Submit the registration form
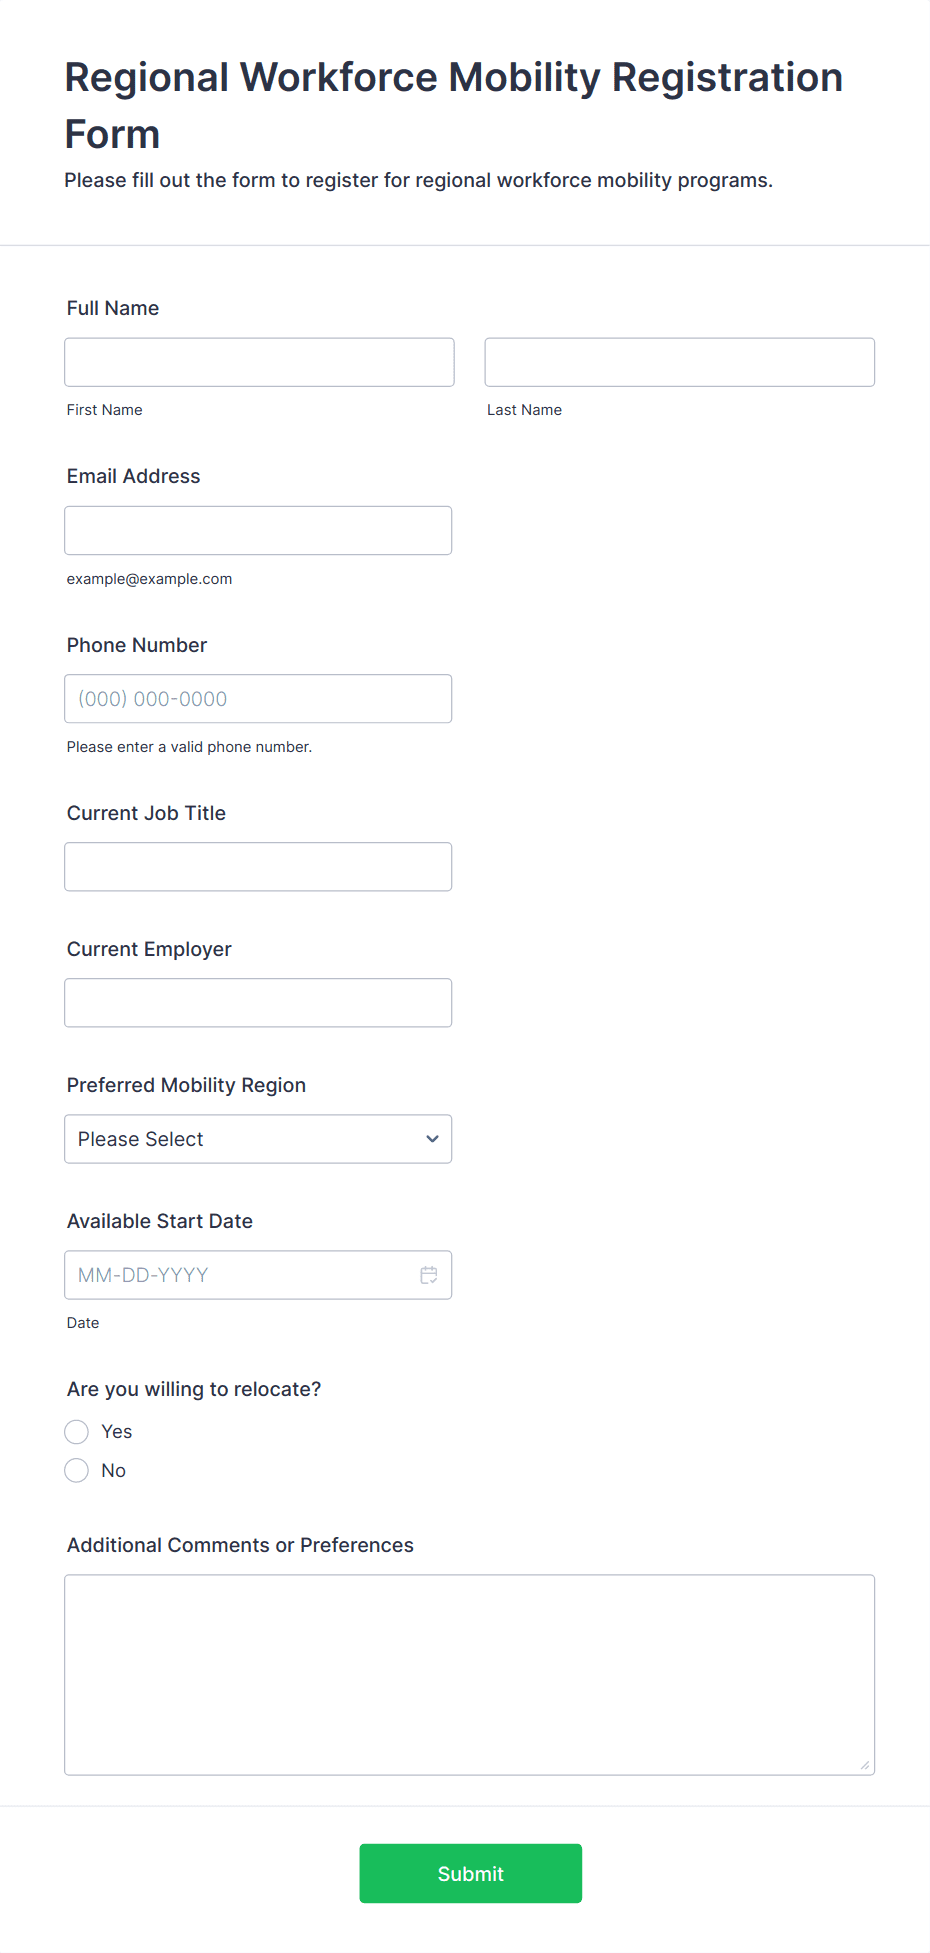The height and width of the screenshot is (1953, 930). (470, 1873)
